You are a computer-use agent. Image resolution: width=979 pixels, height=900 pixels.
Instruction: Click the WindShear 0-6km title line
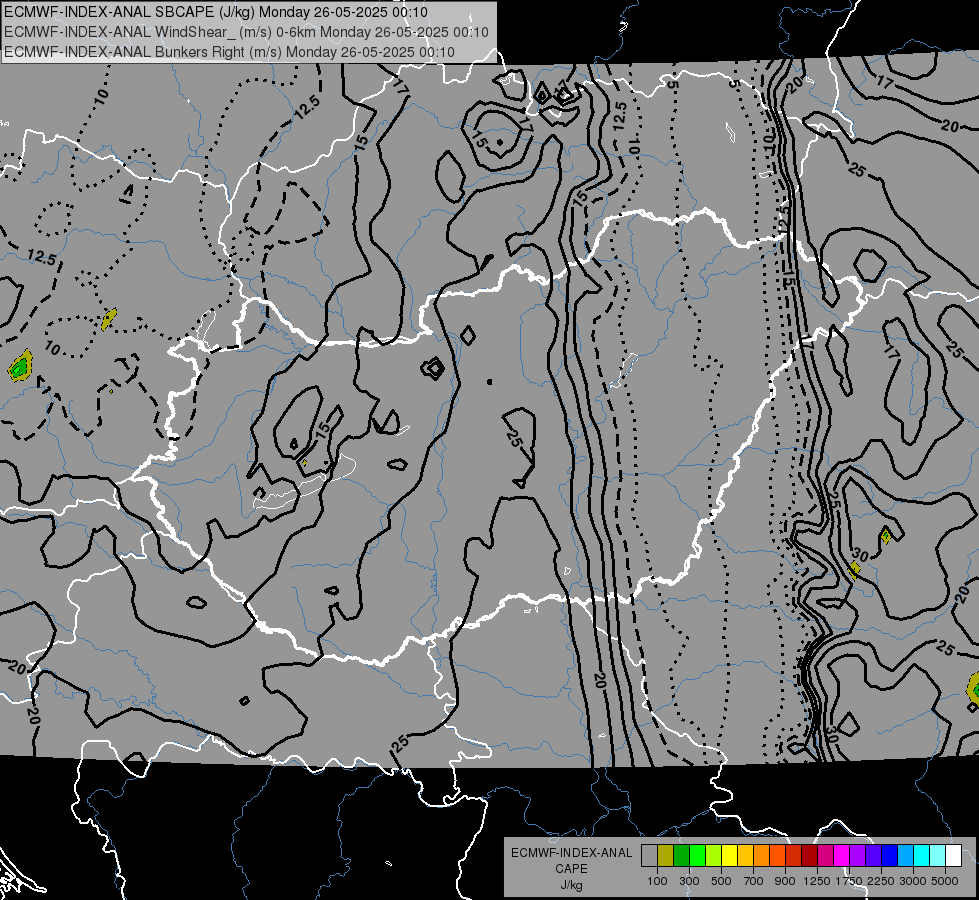tap(247, 32)
